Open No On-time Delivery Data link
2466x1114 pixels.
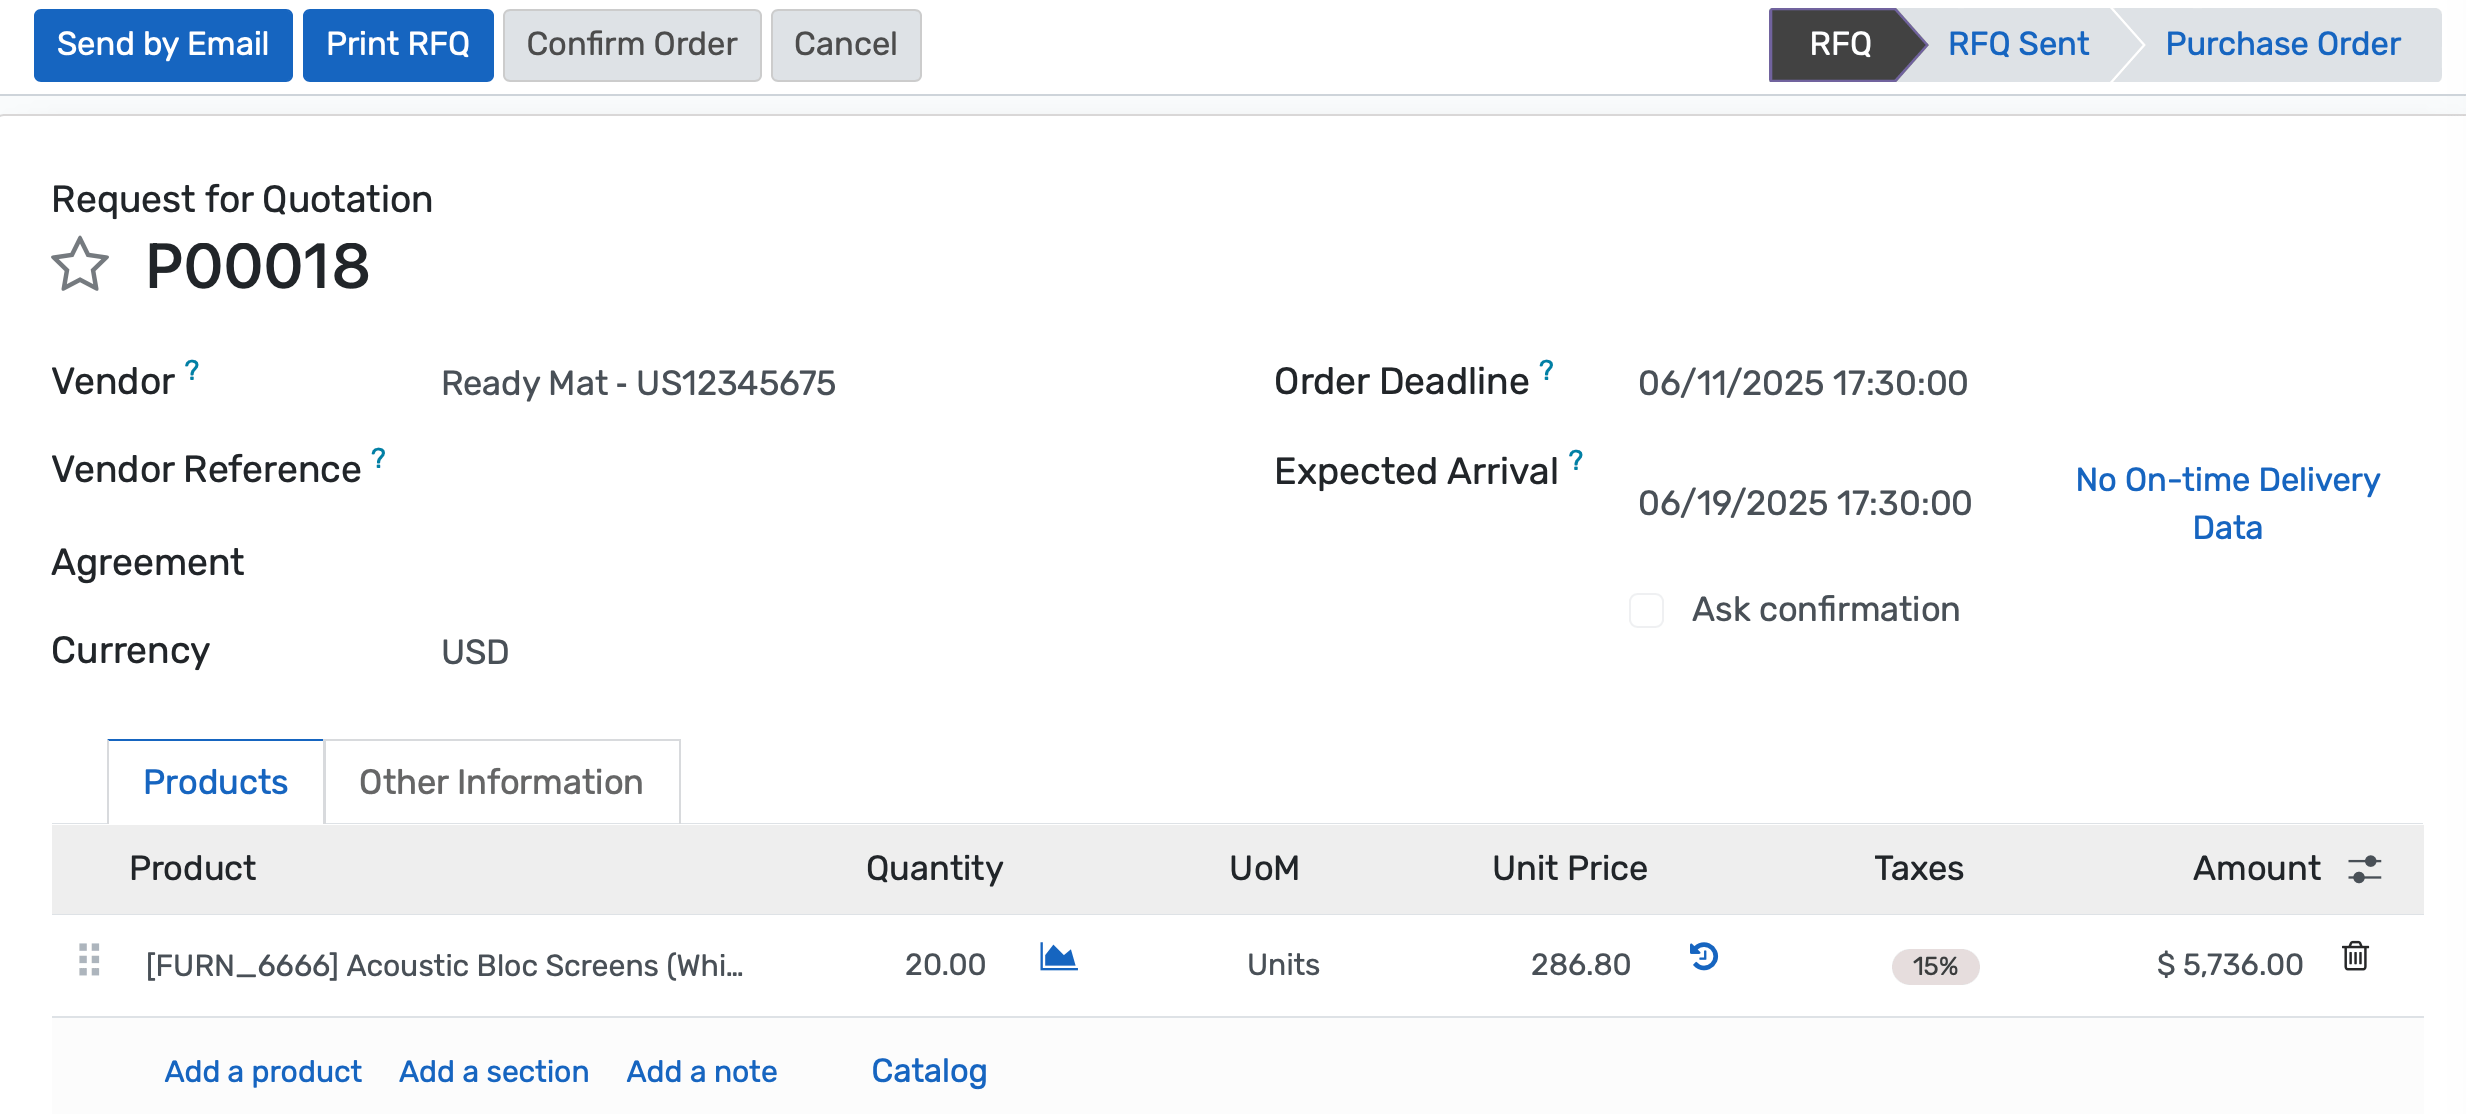[2227, 503]
